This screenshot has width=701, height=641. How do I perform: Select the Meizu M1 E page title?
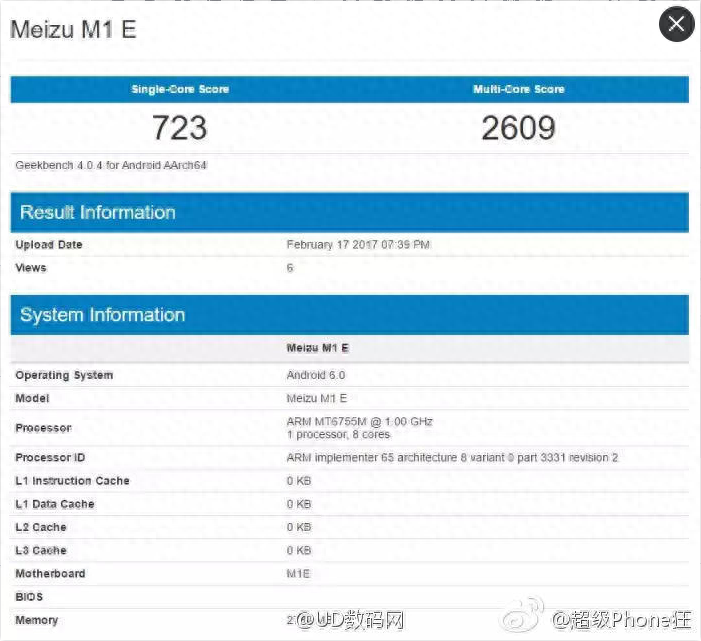coord(73,30)
